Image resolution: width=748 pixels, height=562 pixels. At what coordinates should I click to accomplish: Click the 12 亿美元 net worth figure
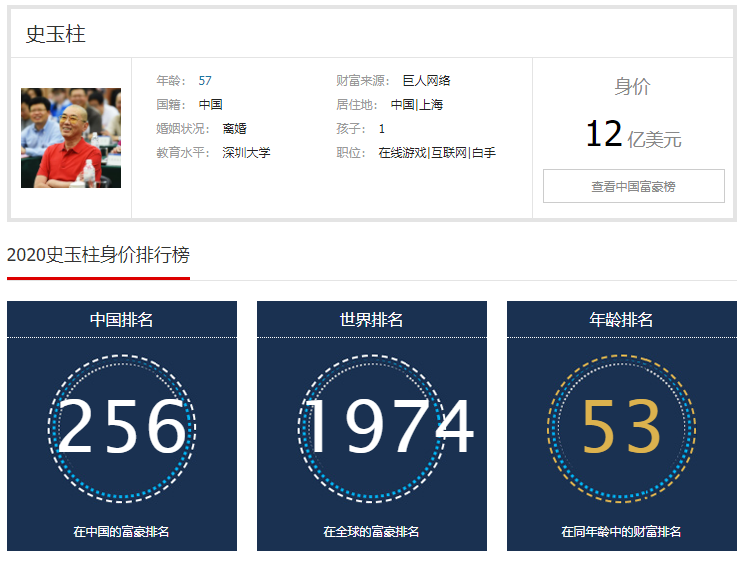[633, 134]
